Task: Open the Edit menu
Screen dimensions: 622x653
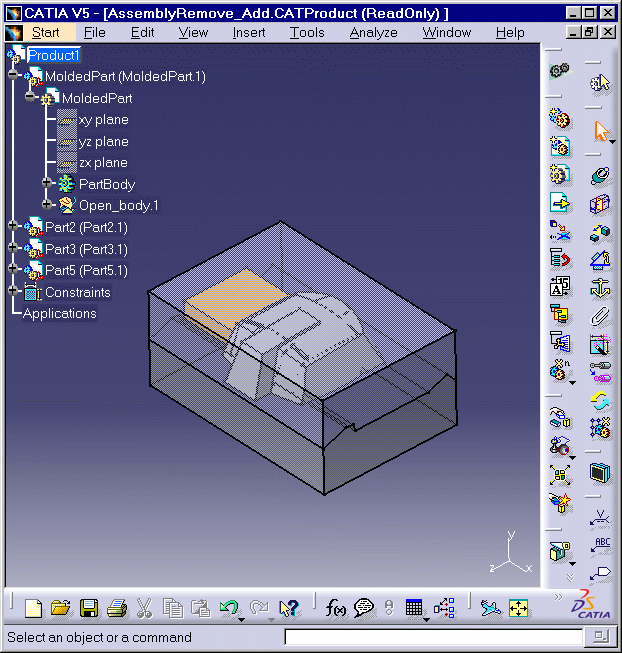Action: pos(142,32)
